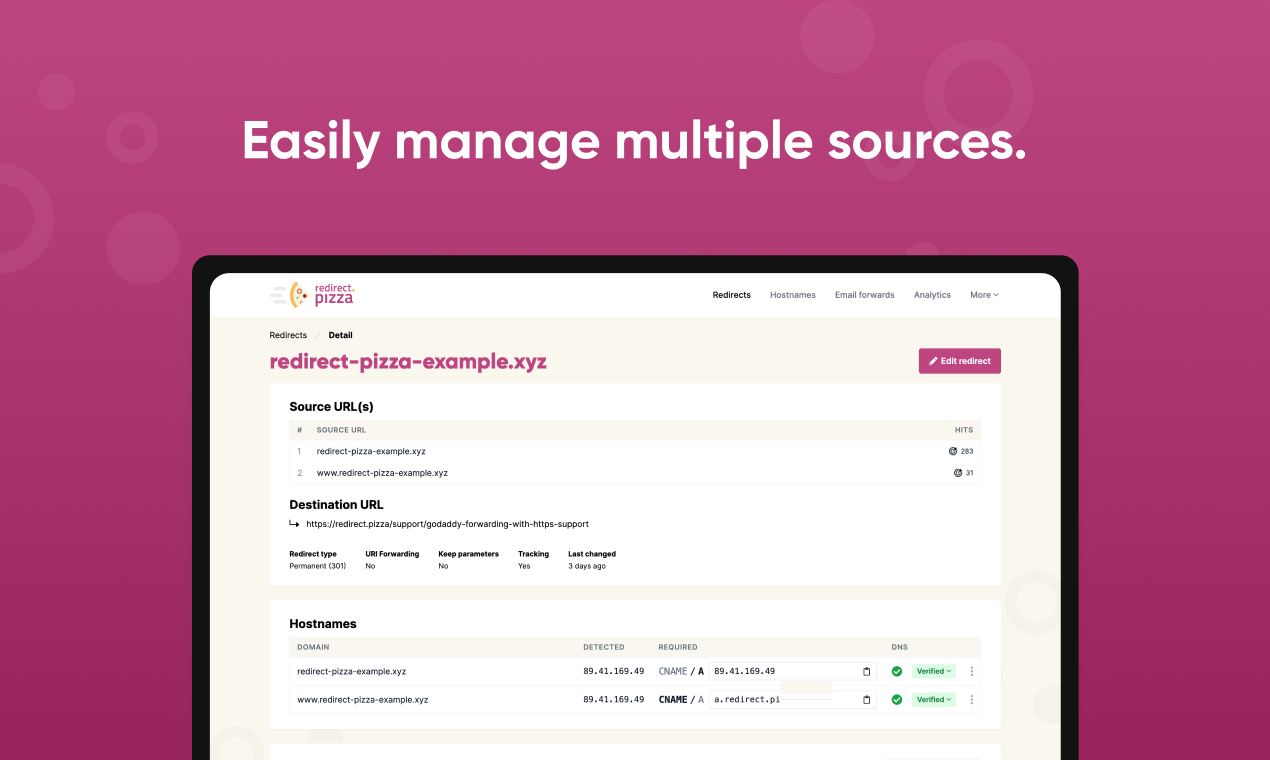Screen dimensions: 1270x760
Task: Open the three-dot menu for redirect-pizza-example.xyz hostname
Action: coord(971,672)
